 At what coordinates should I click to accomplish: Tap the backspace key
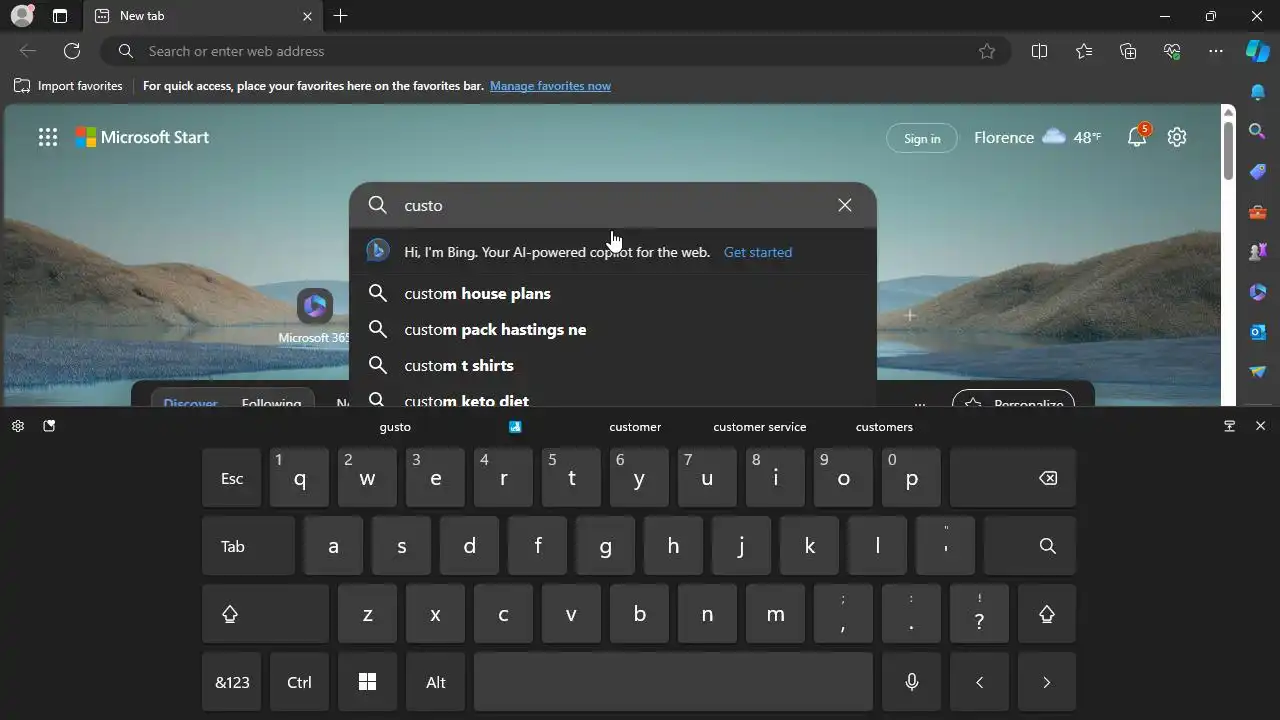[1012, 478]
